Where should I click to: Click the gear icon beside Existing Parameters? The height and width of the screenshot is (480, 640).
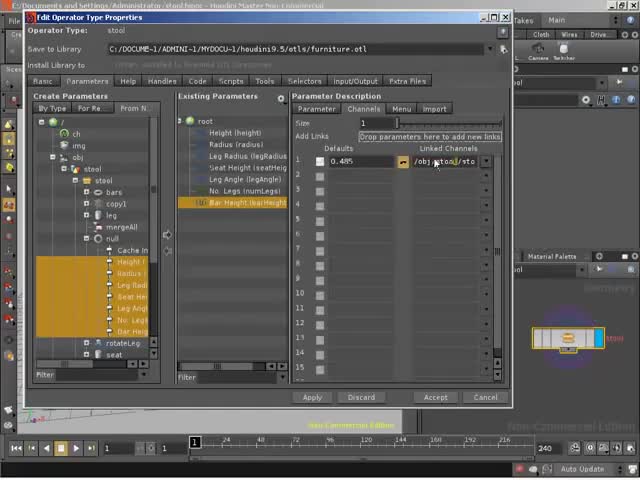click(x=281, y=97)
